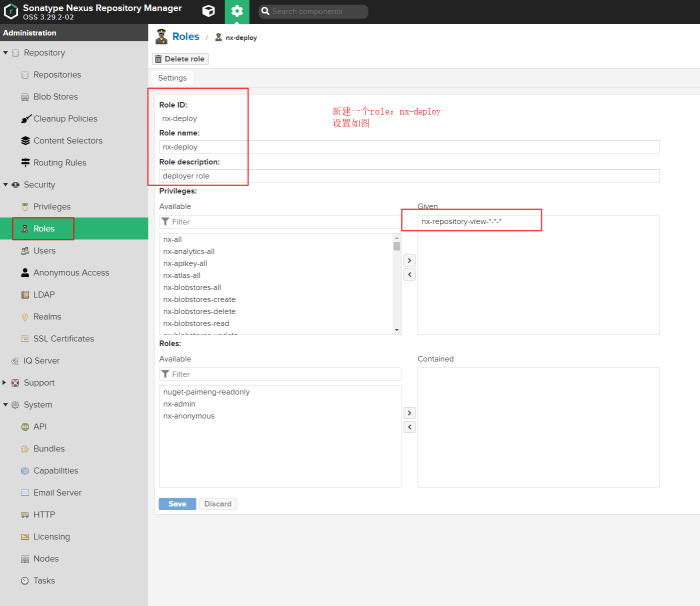
Task: Open Realms in the sidebar
Action: (47, 317)
